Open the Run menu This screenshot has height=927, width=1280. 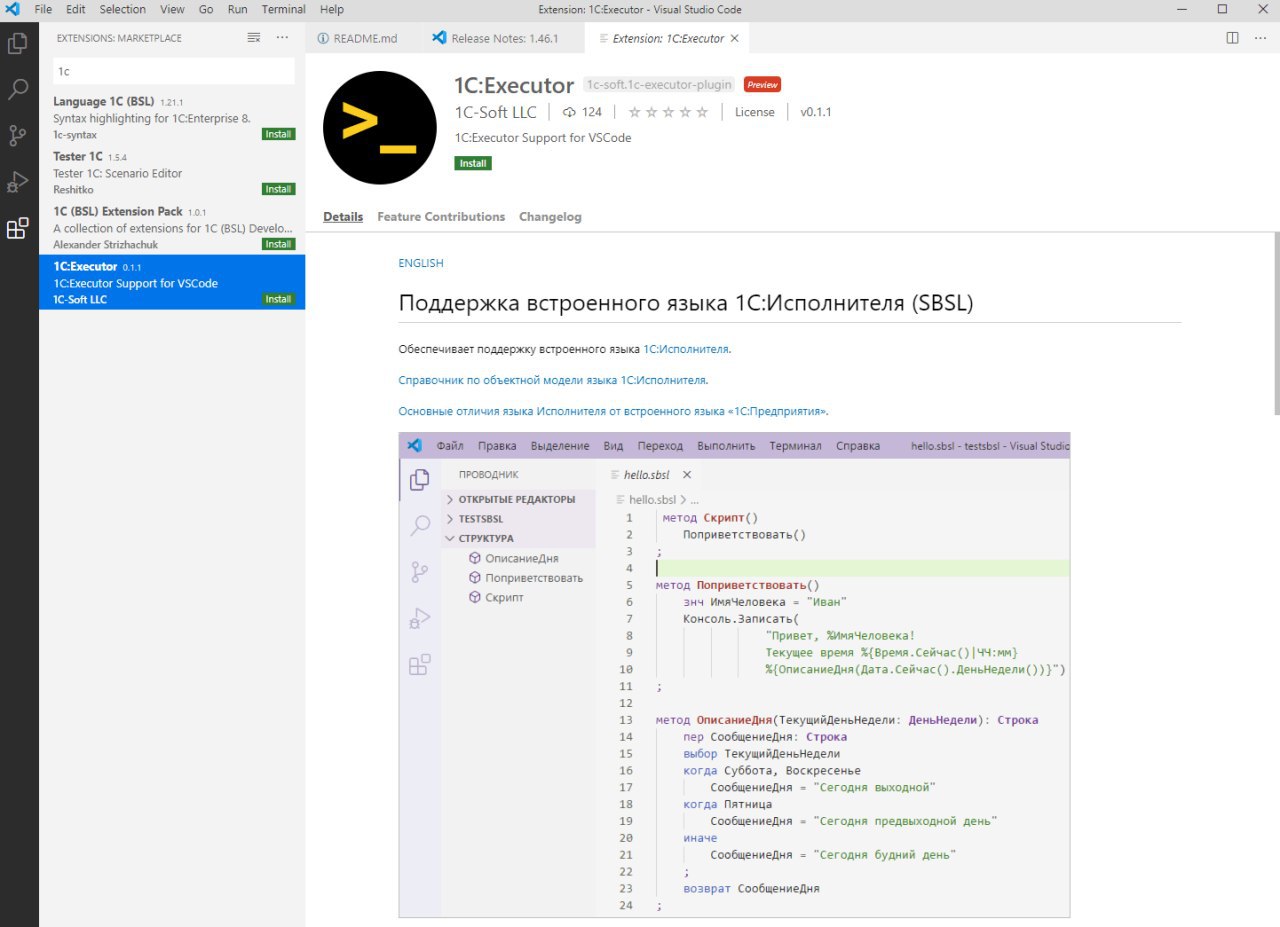(237, 9)
